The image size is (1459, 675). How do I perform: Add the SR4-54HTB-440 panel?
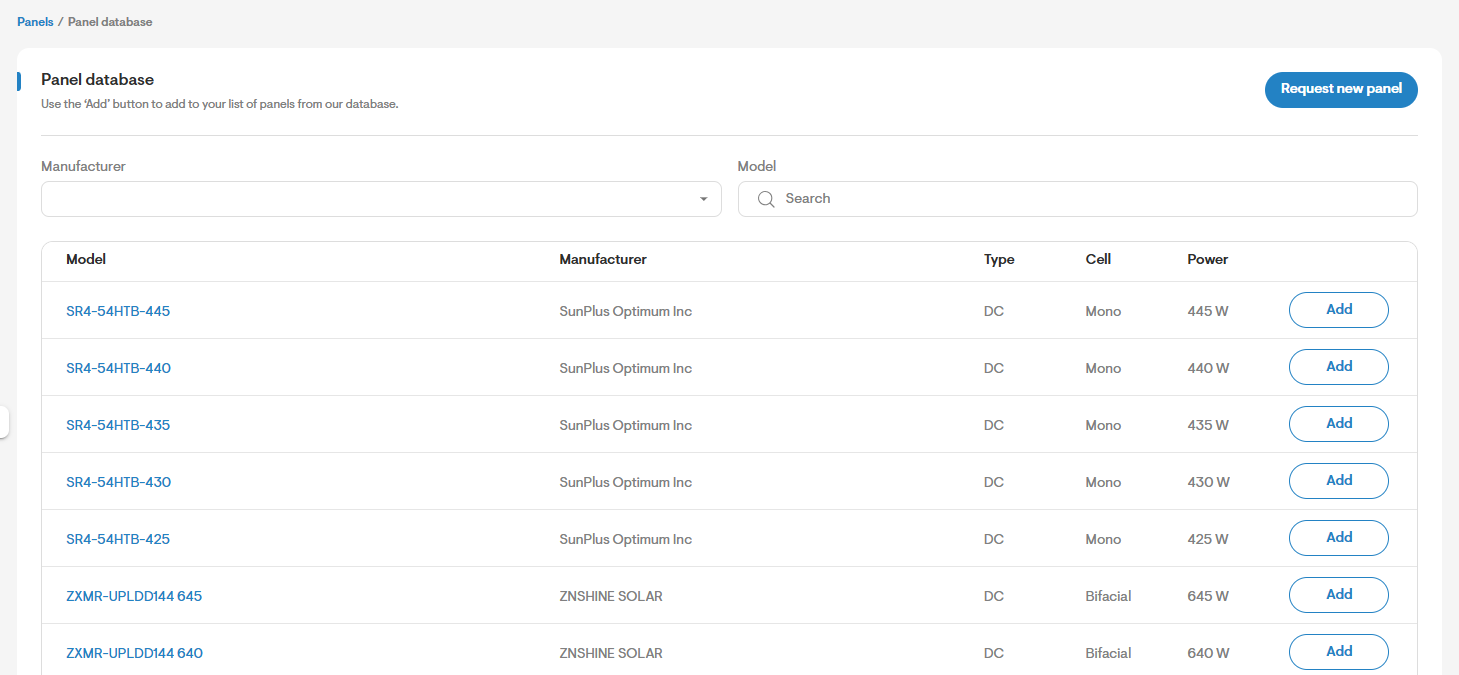click(x=1339, y=367)
